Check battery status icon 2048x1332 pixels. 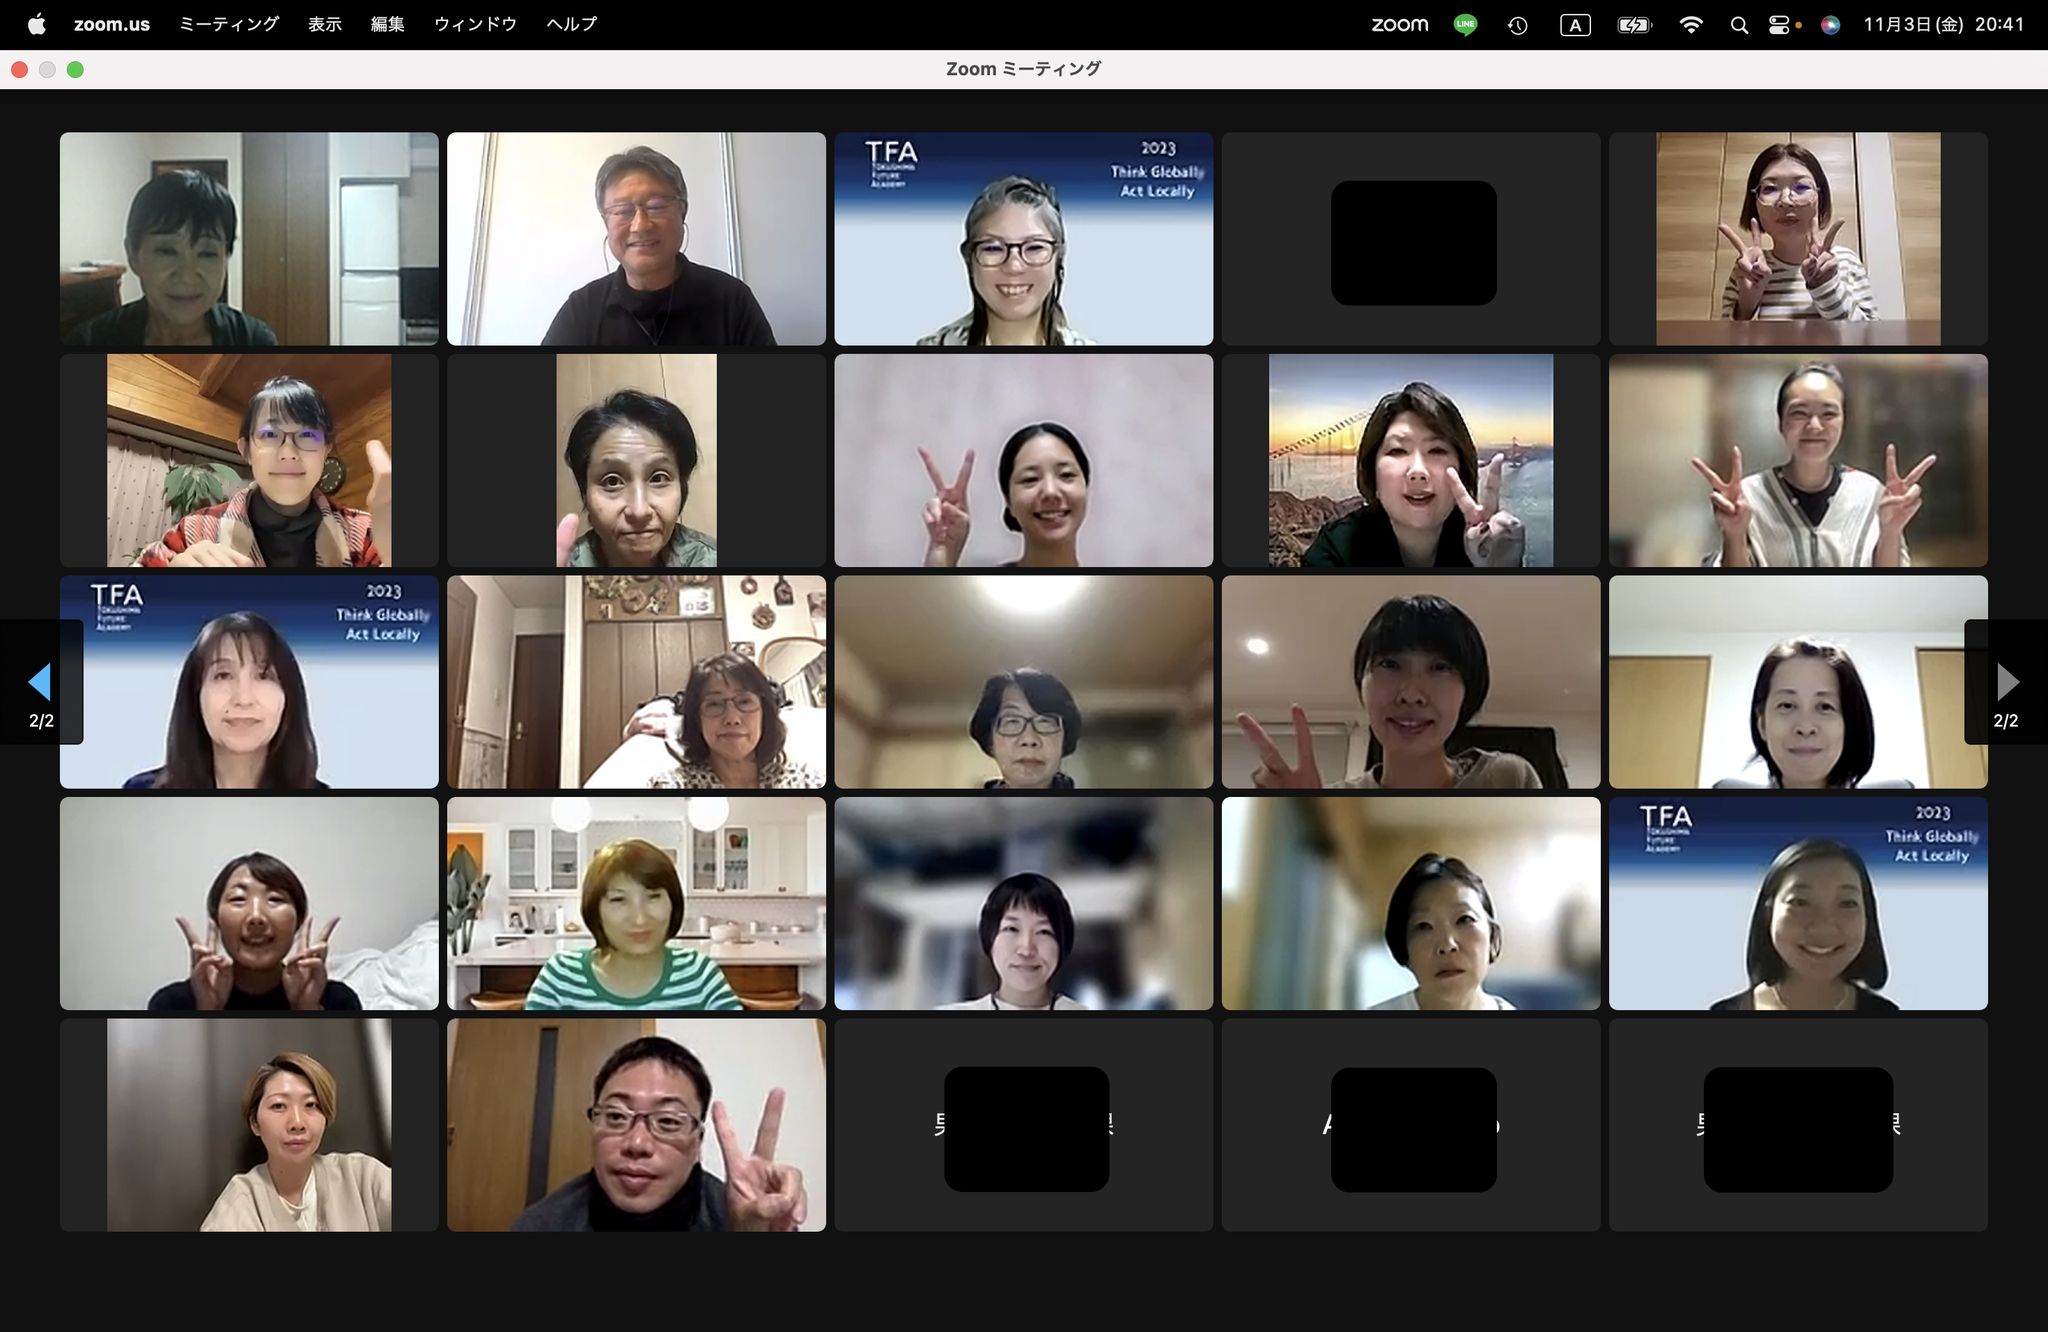click(x=1634, y=26)
